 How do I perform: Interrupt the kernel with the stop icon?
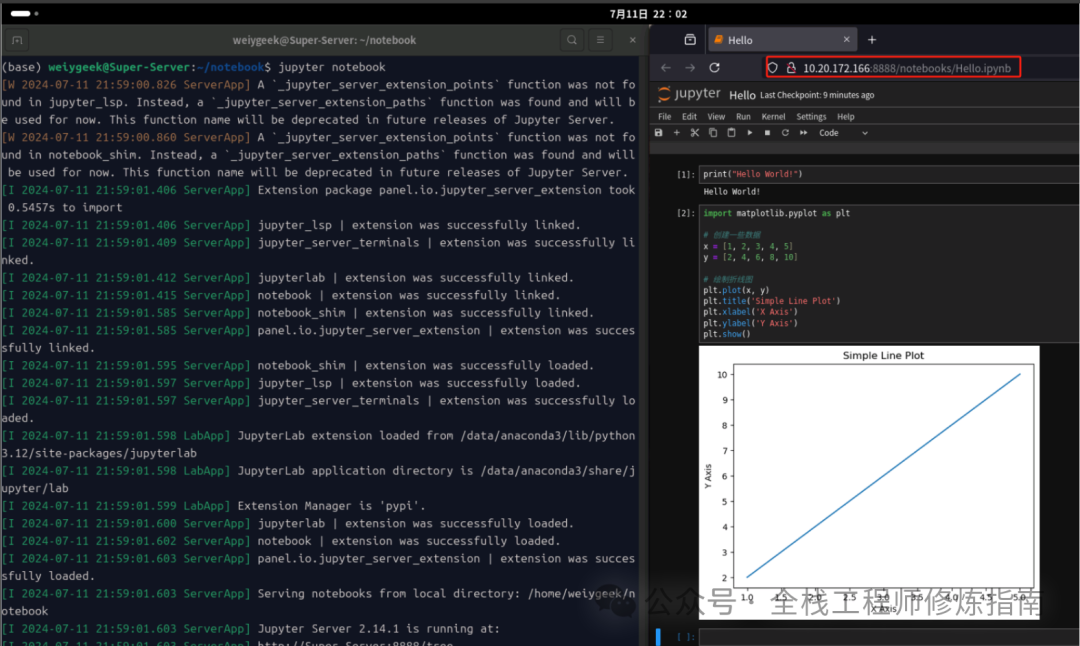coord(767,133)
